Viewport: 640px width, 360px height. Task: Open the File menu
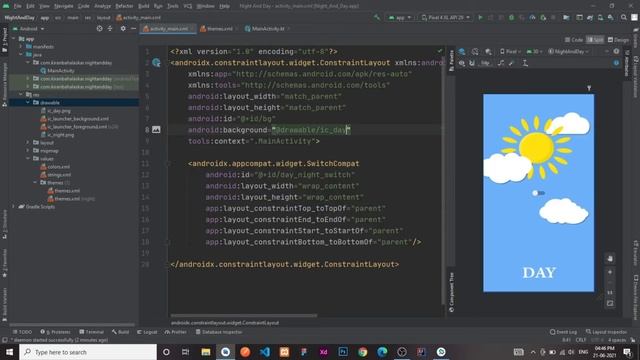coord(18,6)
